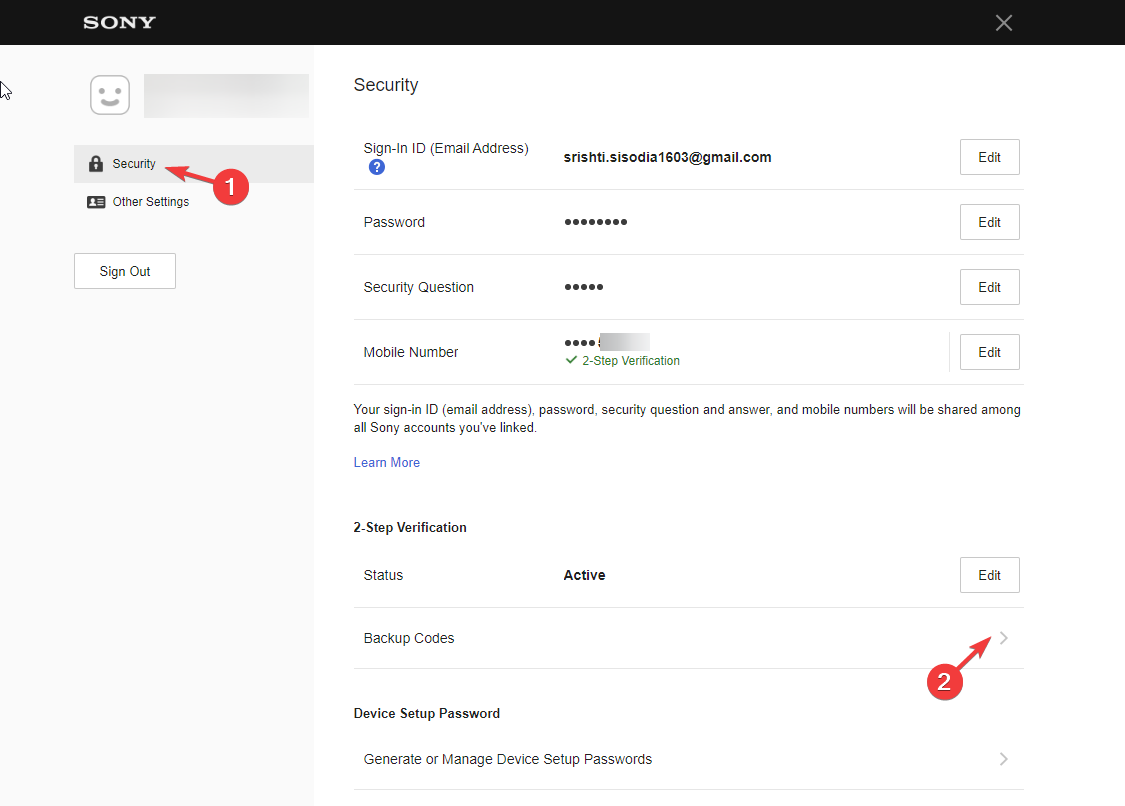The height and width of the screenshot is (806, 1125).
Task: Click the Sony logo
Action: pyautogui.click(x=119, y=22)
